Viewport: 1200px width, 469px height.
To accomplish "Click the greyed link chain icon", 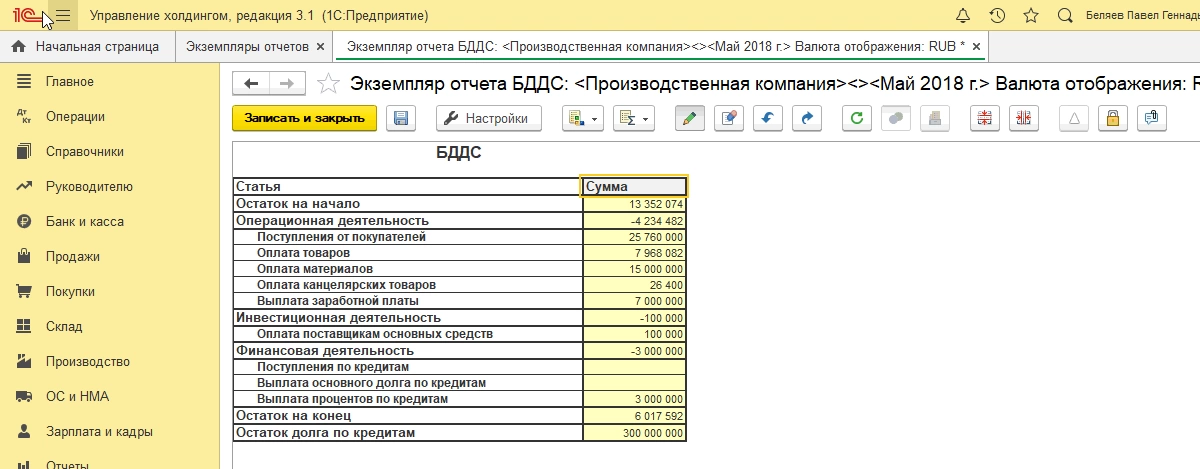I will 895,118.
